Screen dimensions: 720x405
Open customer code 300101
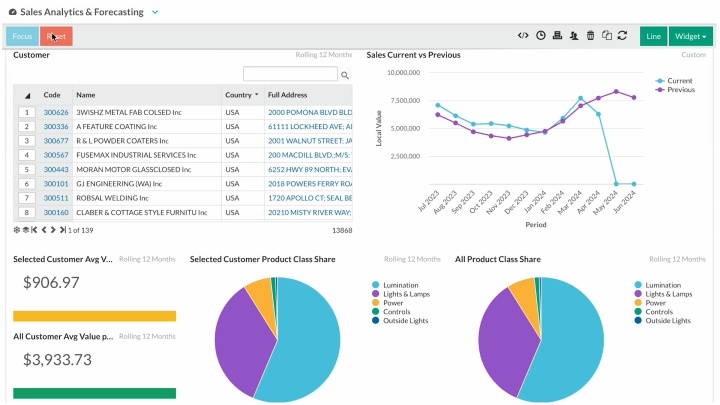[x=56, y=184]
